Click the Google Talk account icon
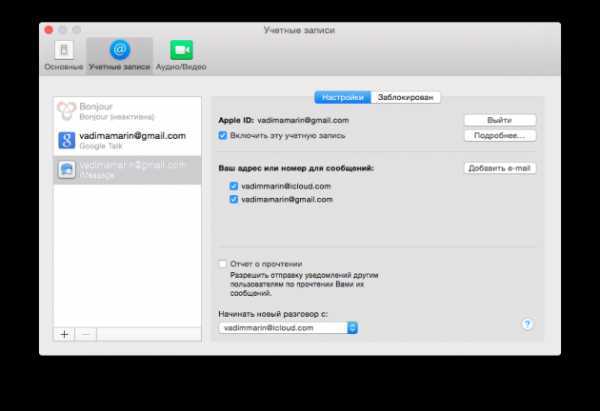The image size is (600, 411). click(x=67, y=140)
